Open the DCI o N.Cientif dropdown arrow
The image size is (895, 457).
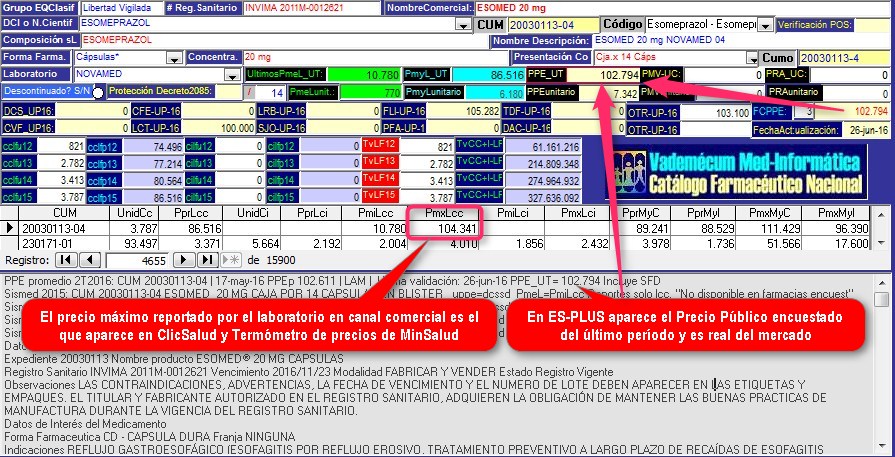click(462, 25)
